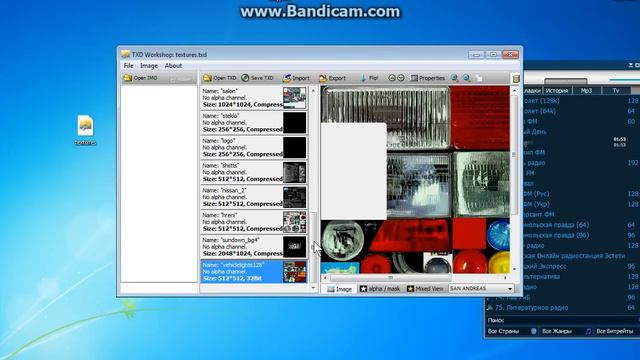Open the Все Битрейты filter dropdown
640x360 pixels.
pyautogui.click(x=617, y=331)
